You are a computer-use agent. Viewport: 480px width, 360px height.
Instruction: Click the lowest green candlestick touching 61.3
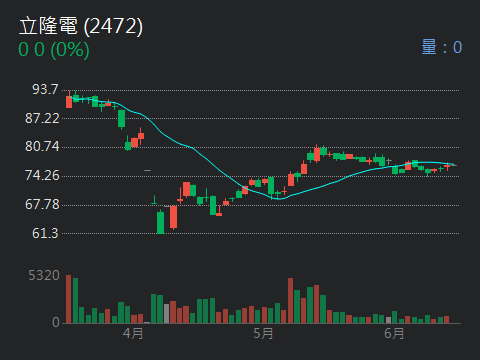coord(161,223)
